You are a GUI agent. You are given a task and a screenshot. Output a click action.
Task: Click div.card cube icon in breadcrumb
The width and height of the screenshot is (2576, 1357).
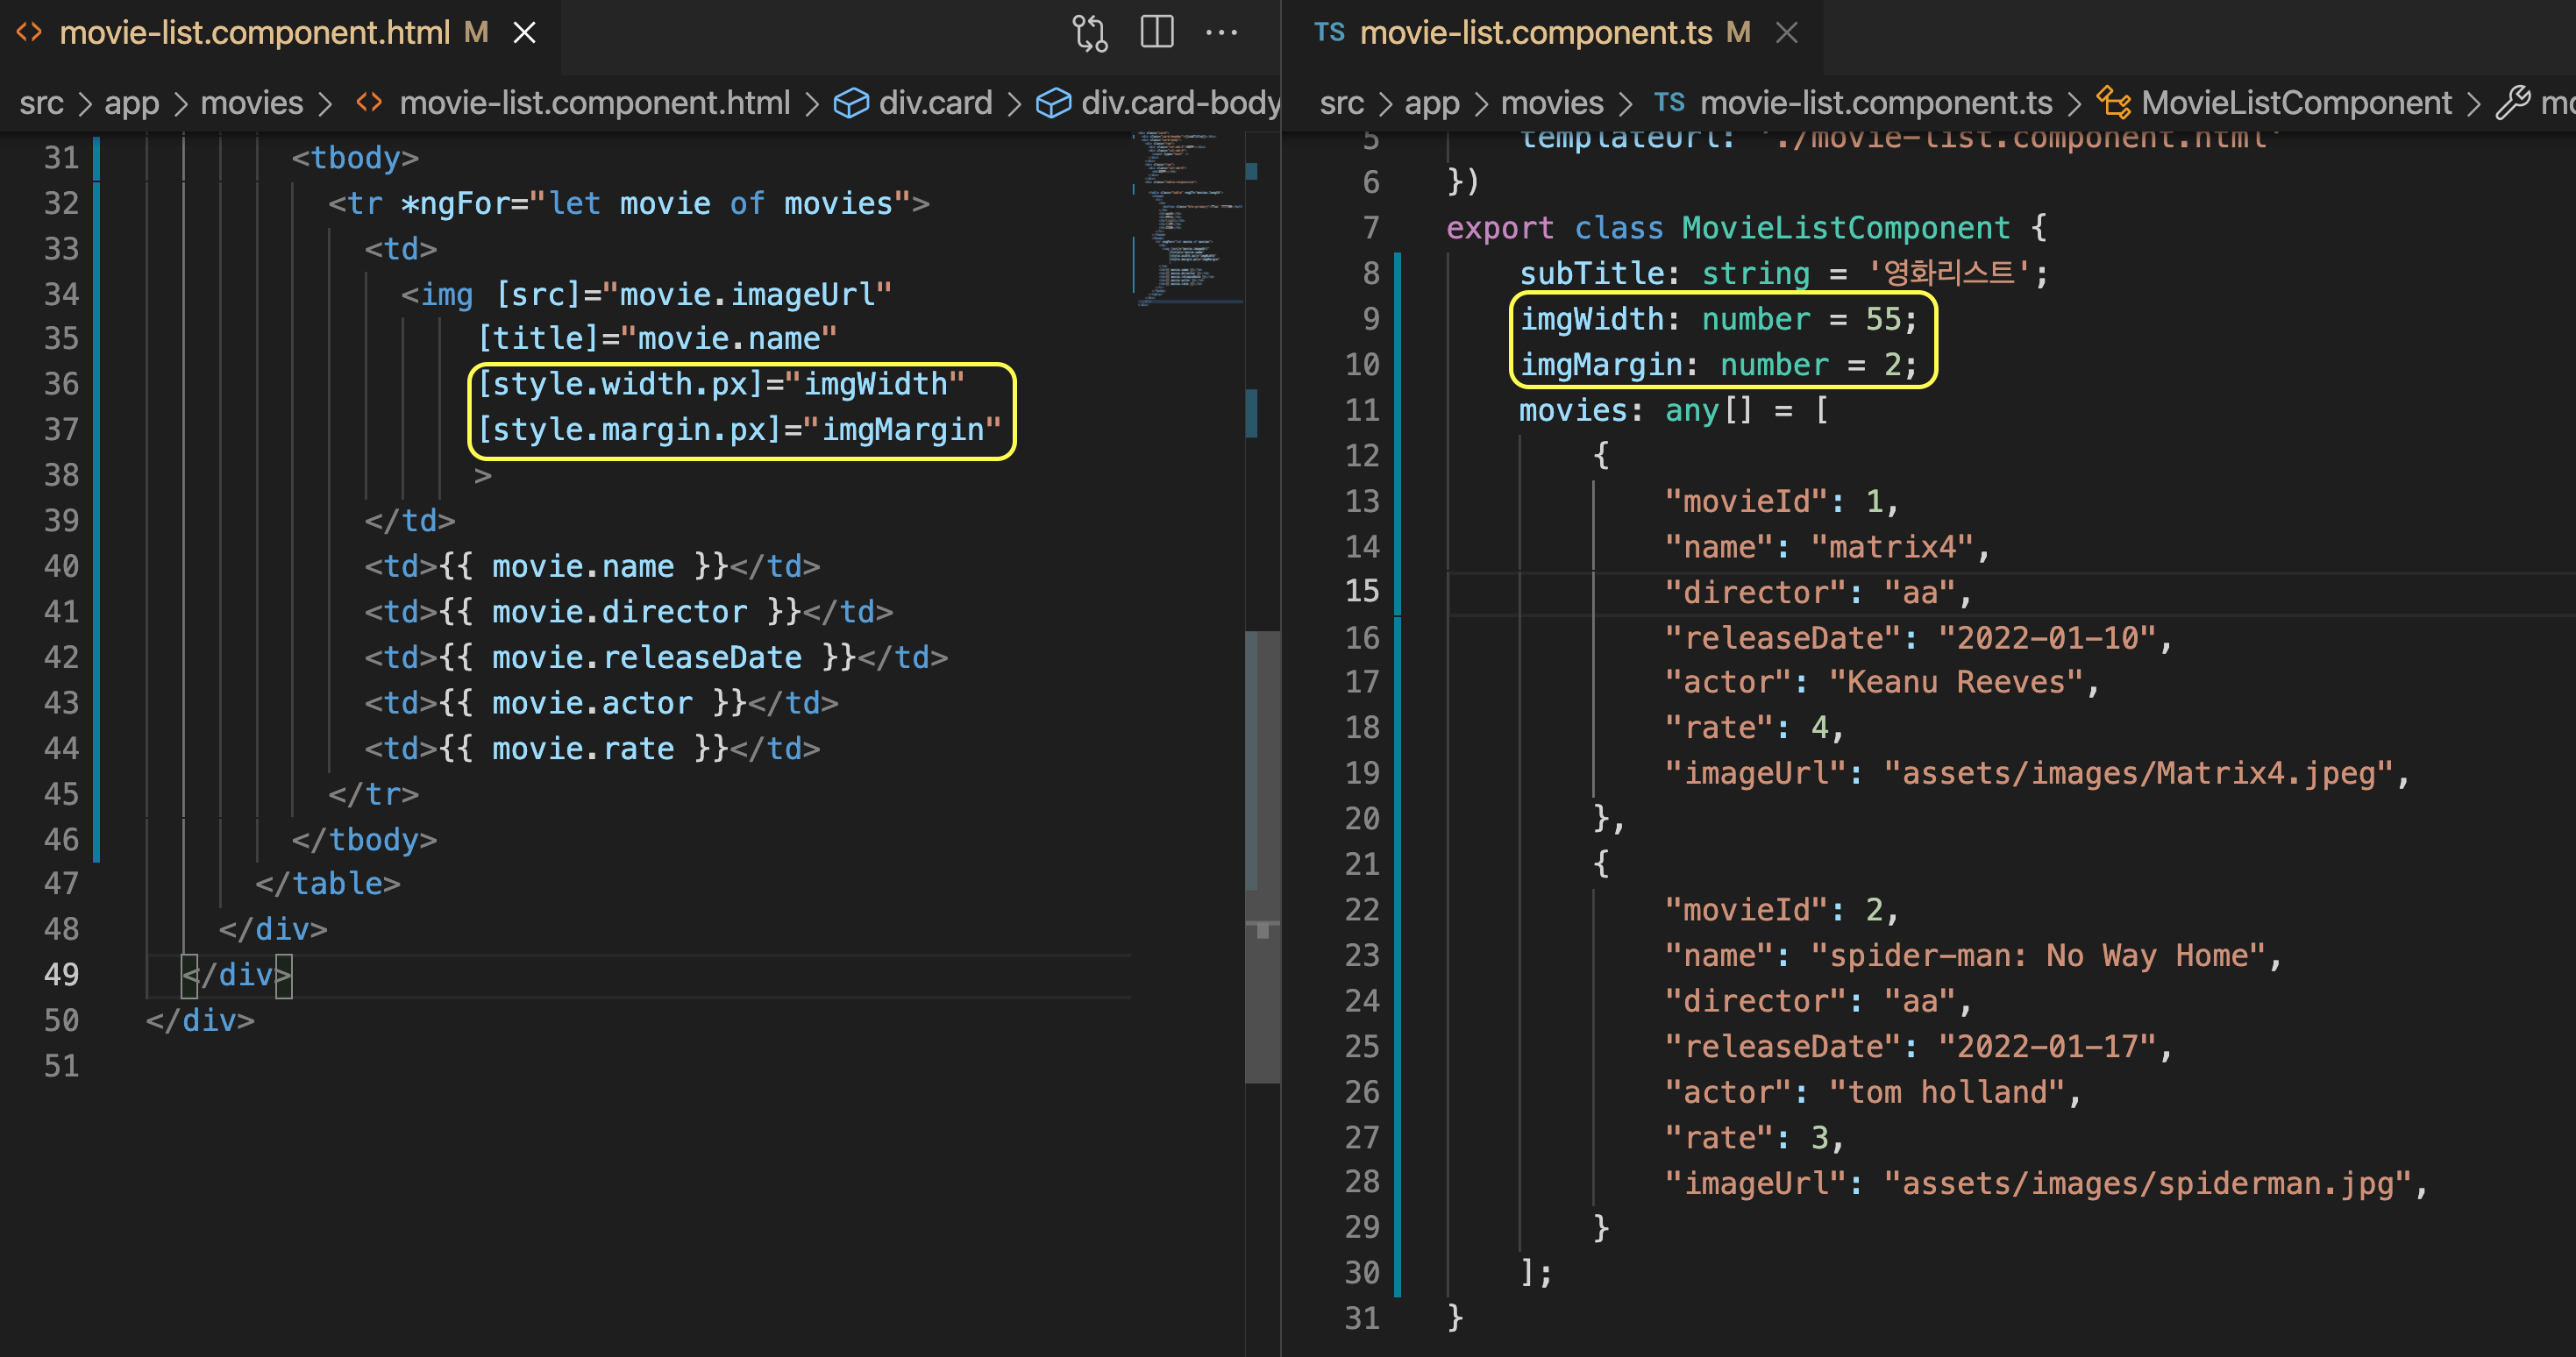click(851, 103)
